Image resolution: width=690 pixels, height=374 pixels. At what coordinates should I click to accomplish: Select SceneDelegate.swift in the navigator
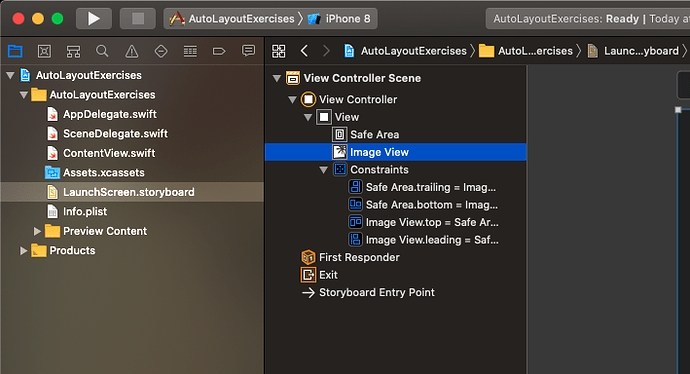coord(107,134)
